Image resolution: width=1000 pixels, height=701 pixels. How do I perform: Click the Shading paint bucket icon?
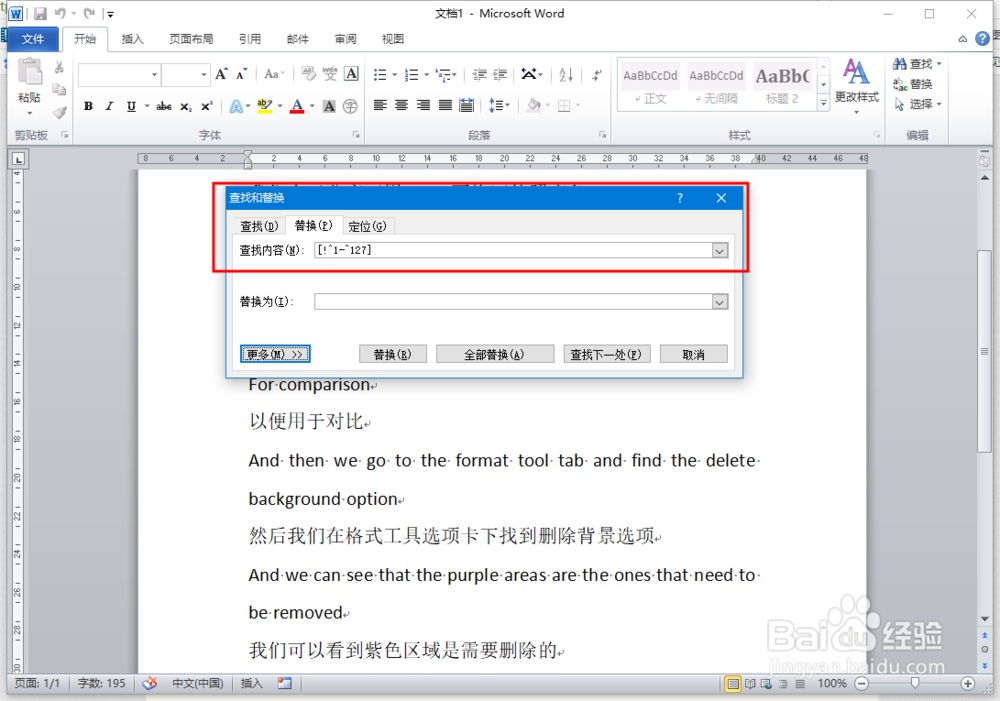point(534,105)
